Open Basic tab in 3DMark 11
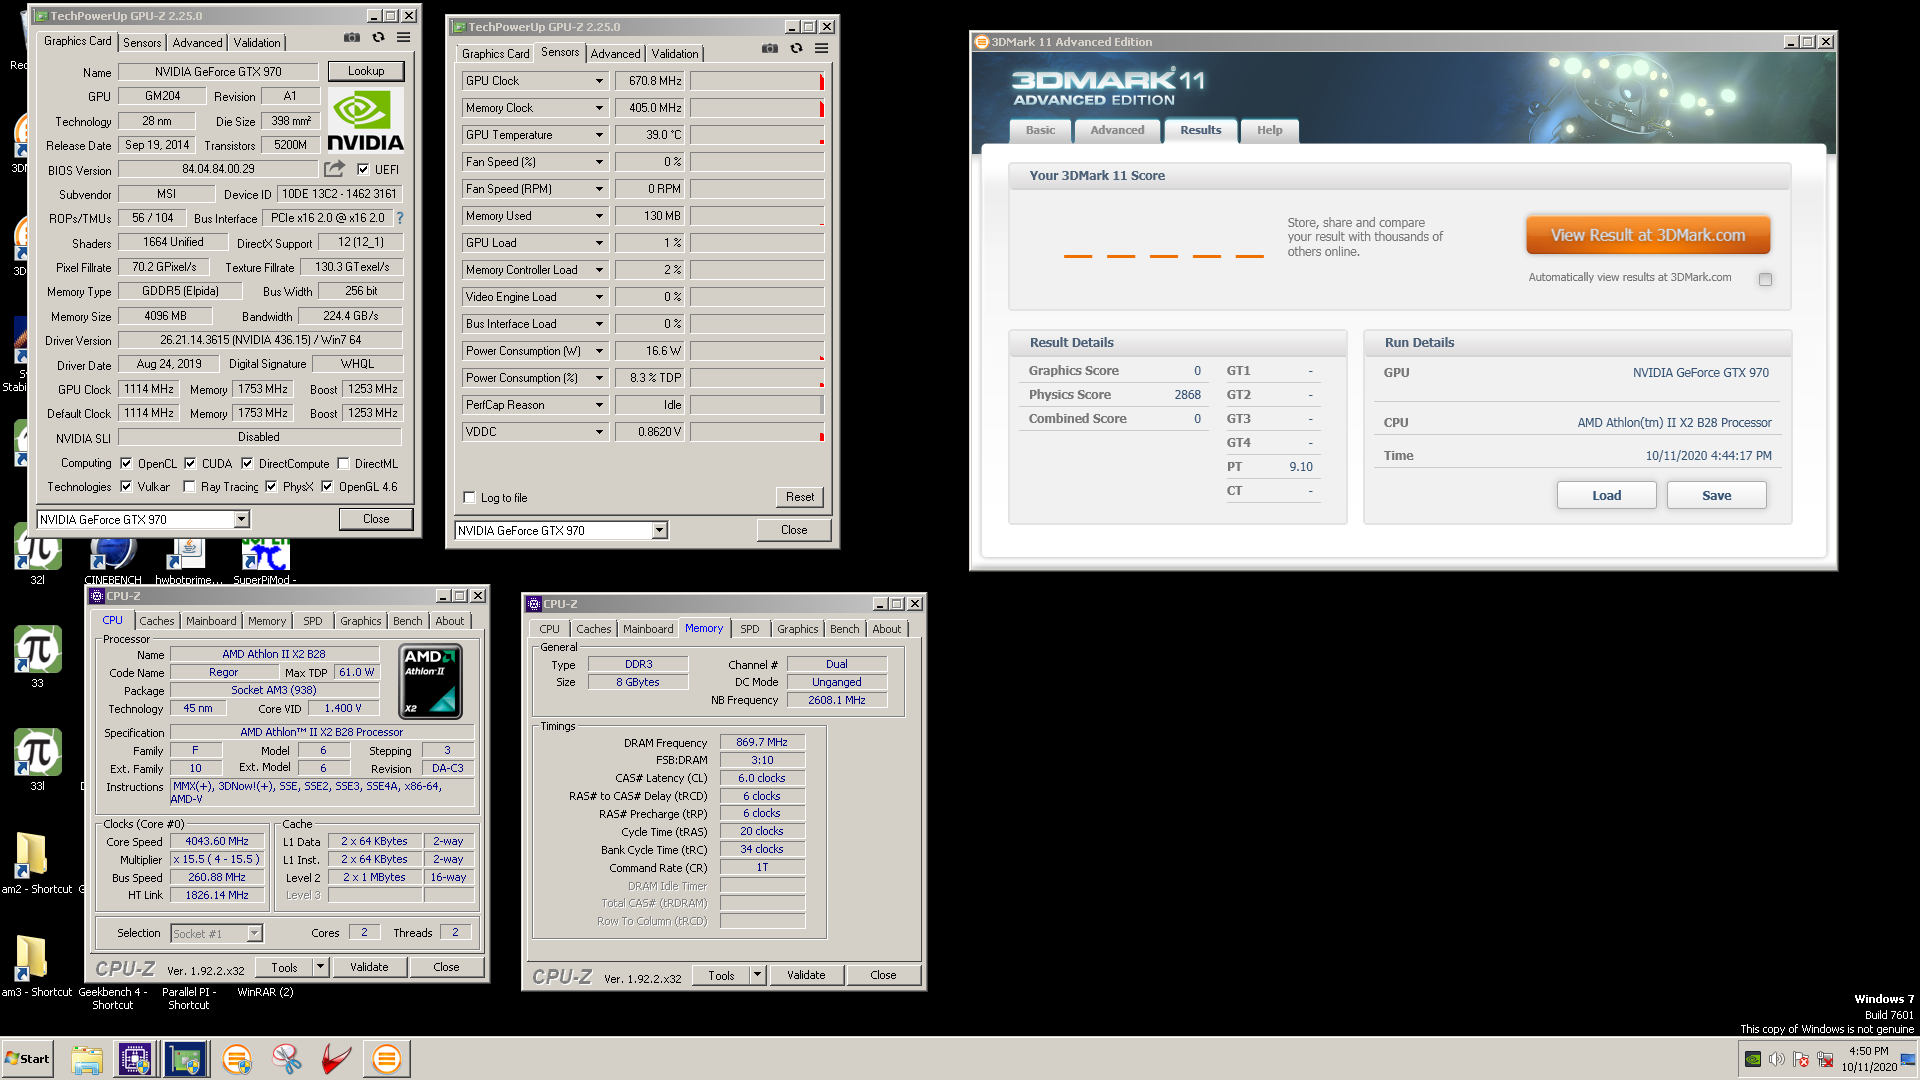This screenshot has height=1080, width=1920. click(1040, 130)
